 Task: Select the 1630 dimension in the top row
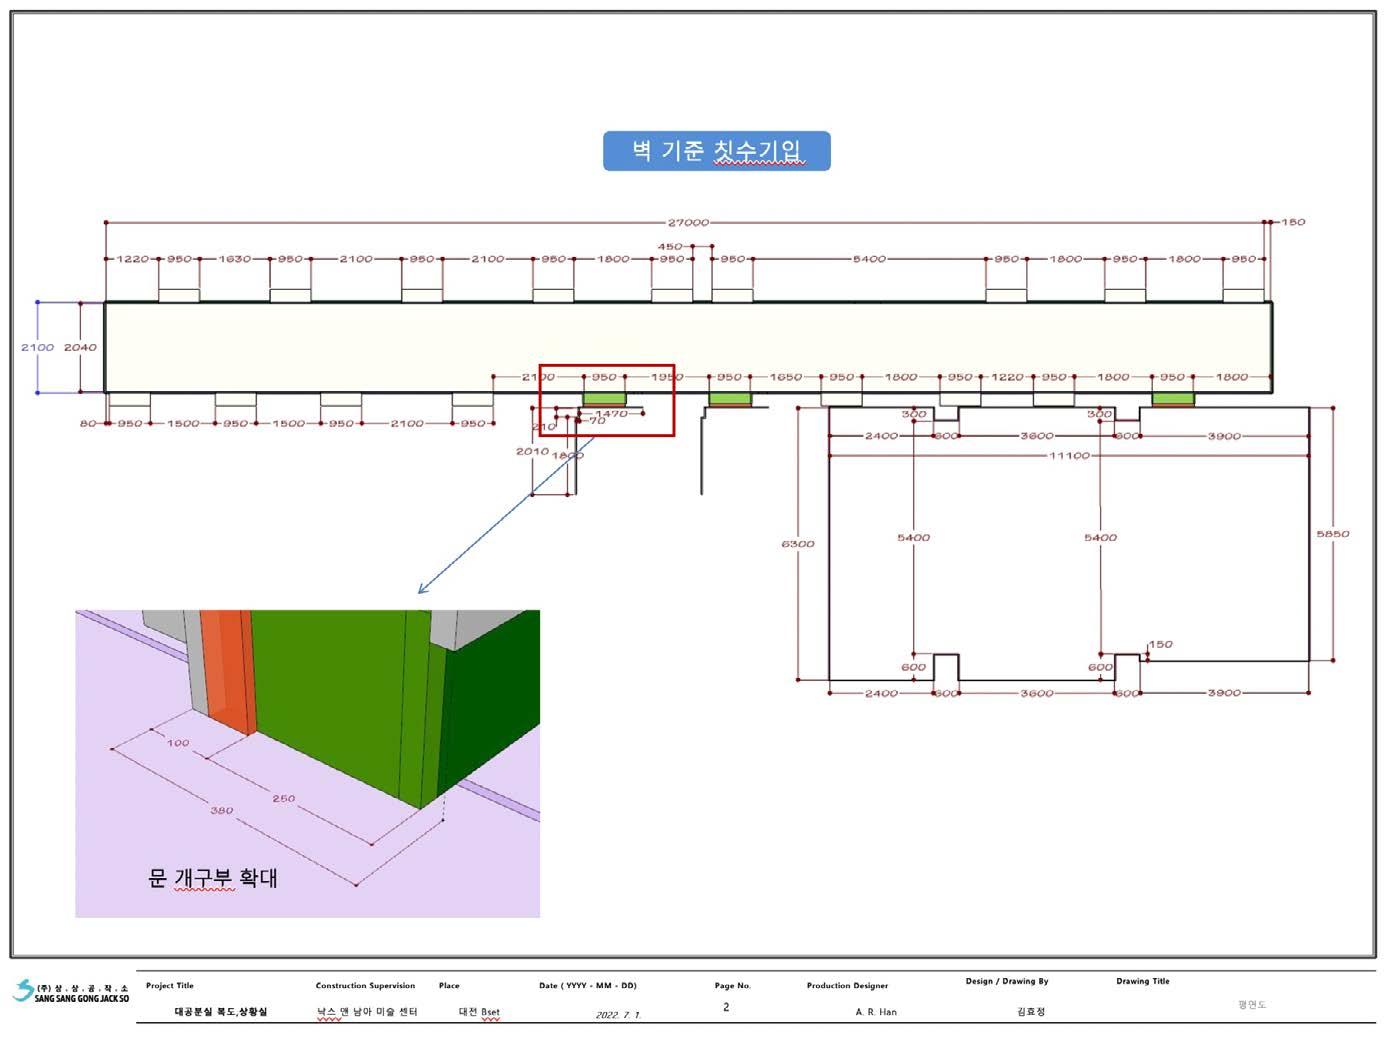point(235,259)
